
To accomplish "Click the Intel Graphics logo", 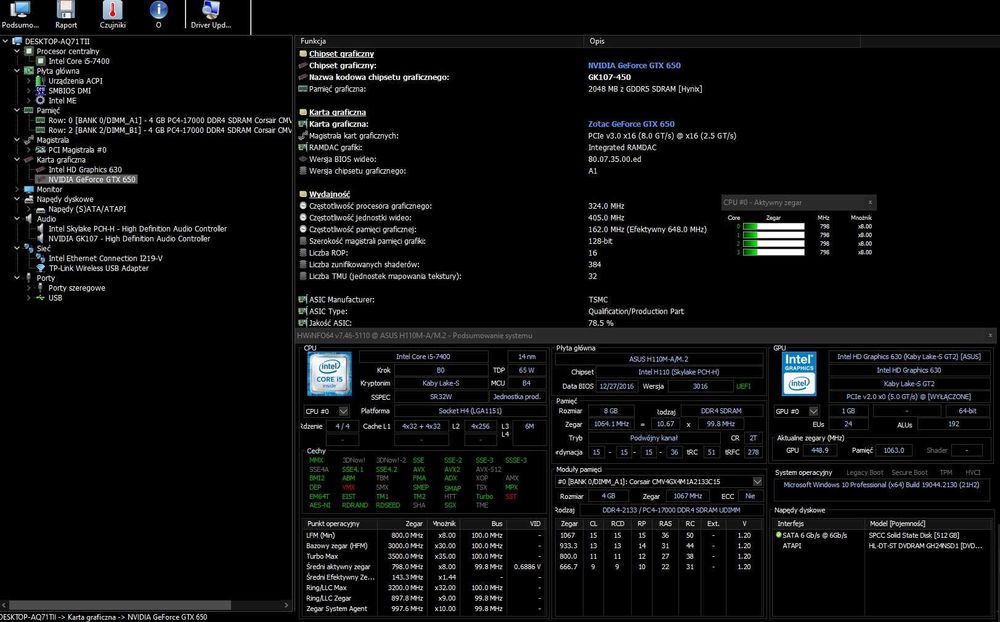I will pyautogui.click(x=799, y=374).
